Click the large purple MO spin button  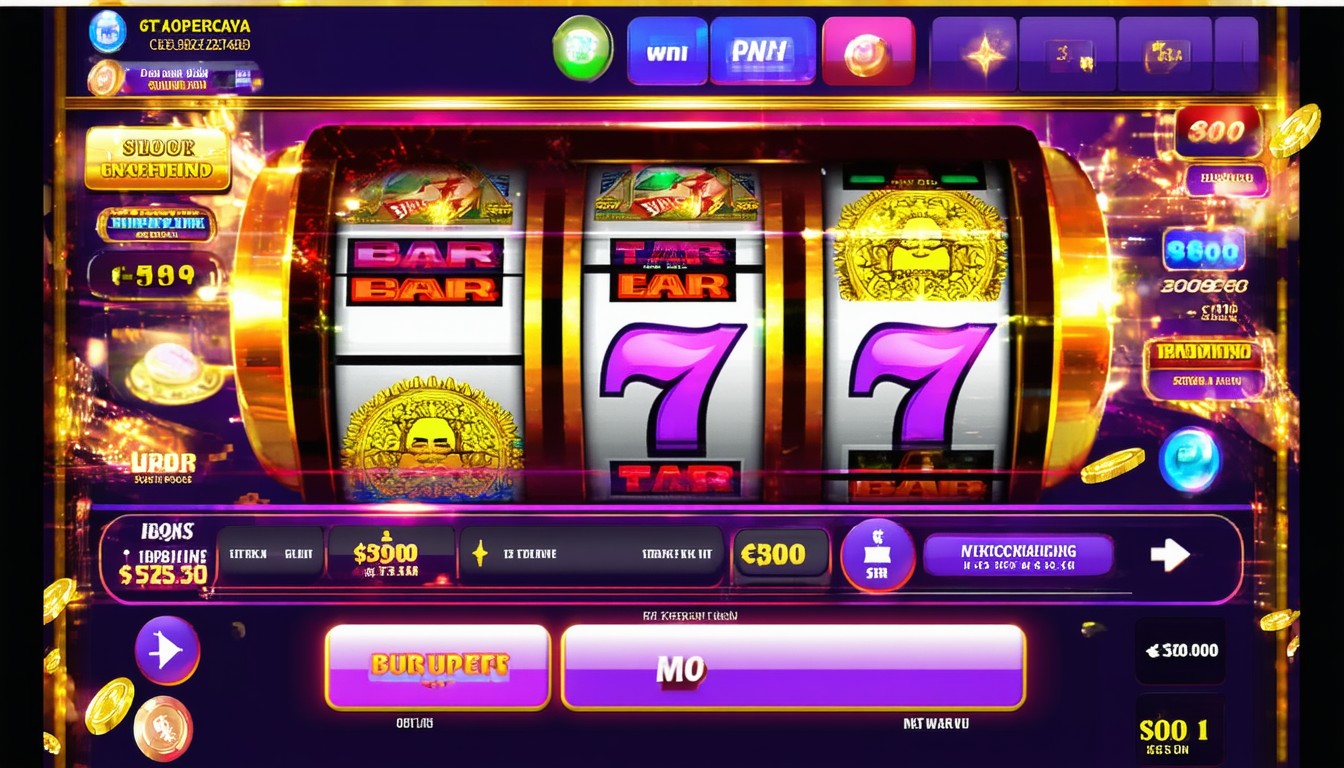(x=794, y=668)
